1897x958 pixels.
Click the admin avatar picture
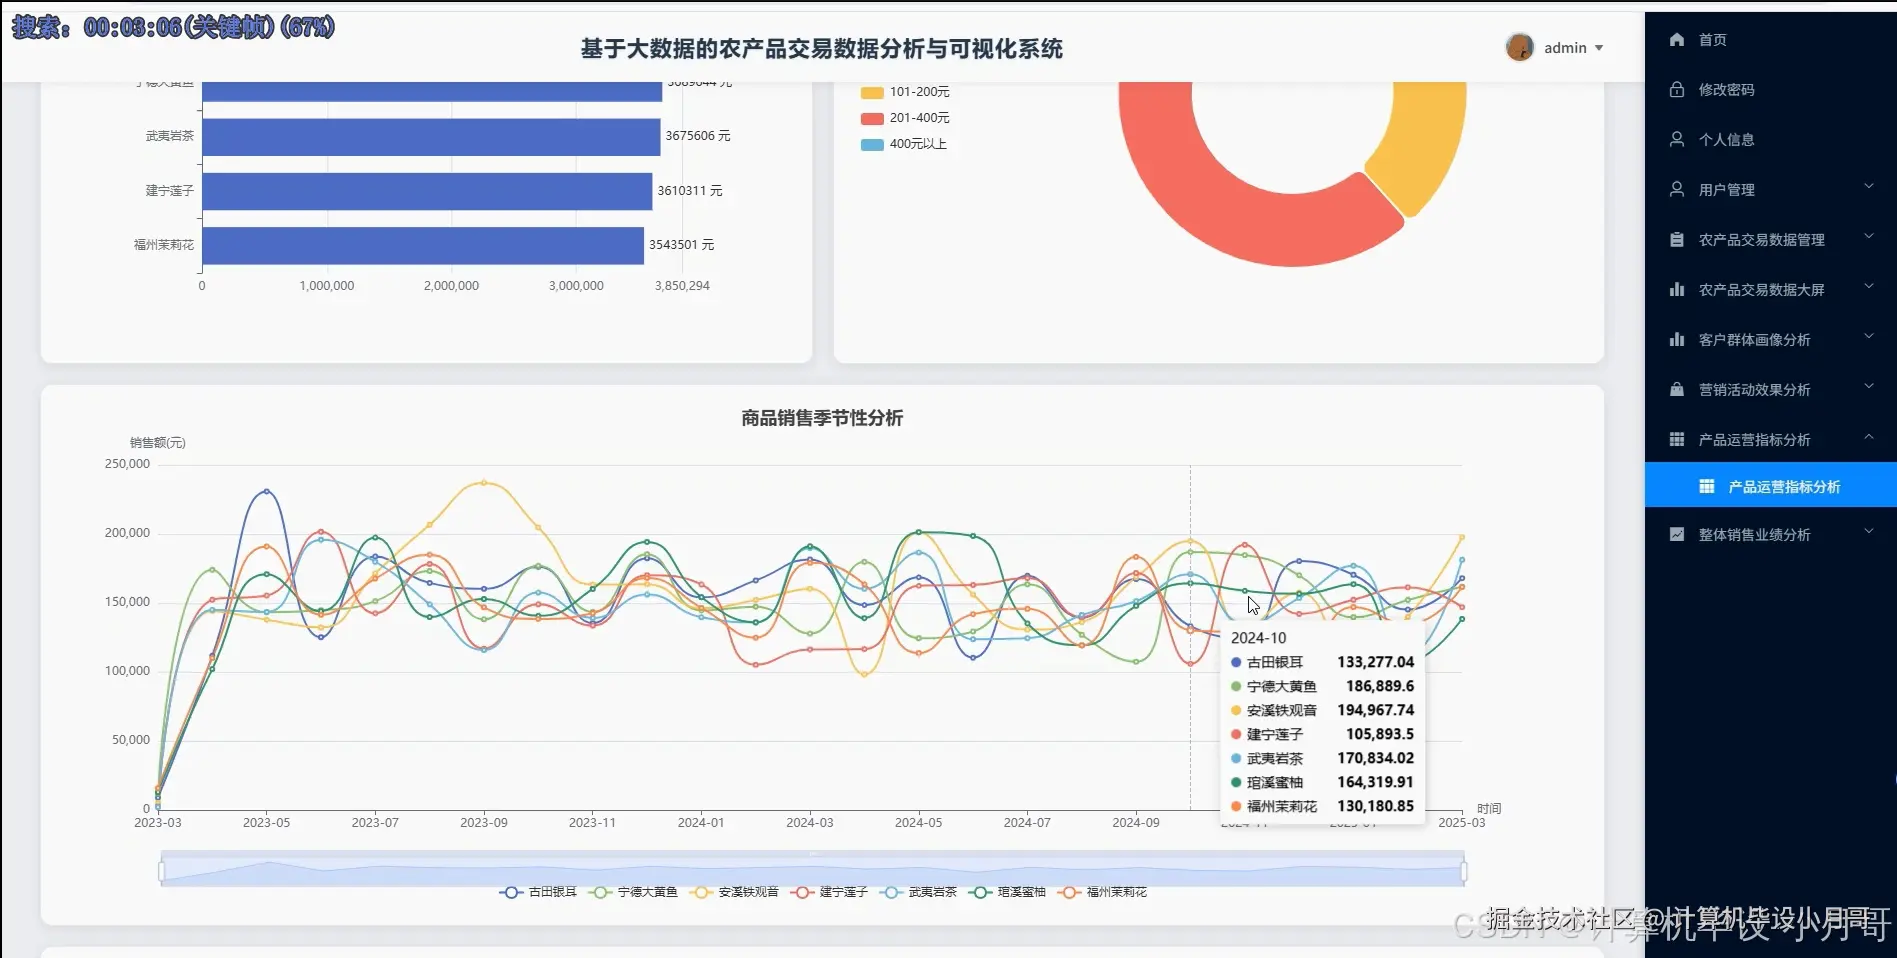[x=1520, y=47]
